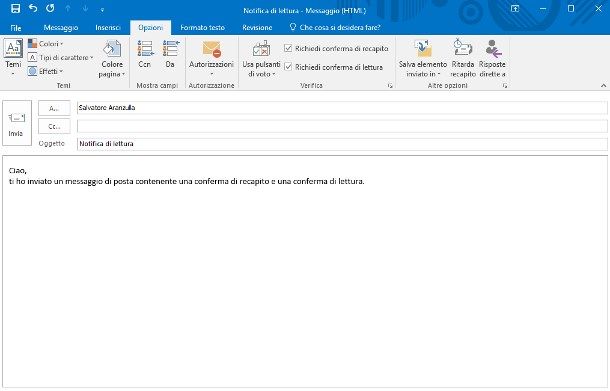610x391 pixels.
Task: Click the Cc... button
Action: point(54,126)
